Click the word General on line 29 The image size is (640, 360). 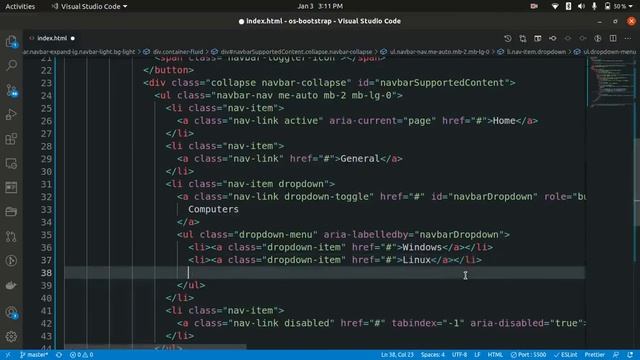360,159
